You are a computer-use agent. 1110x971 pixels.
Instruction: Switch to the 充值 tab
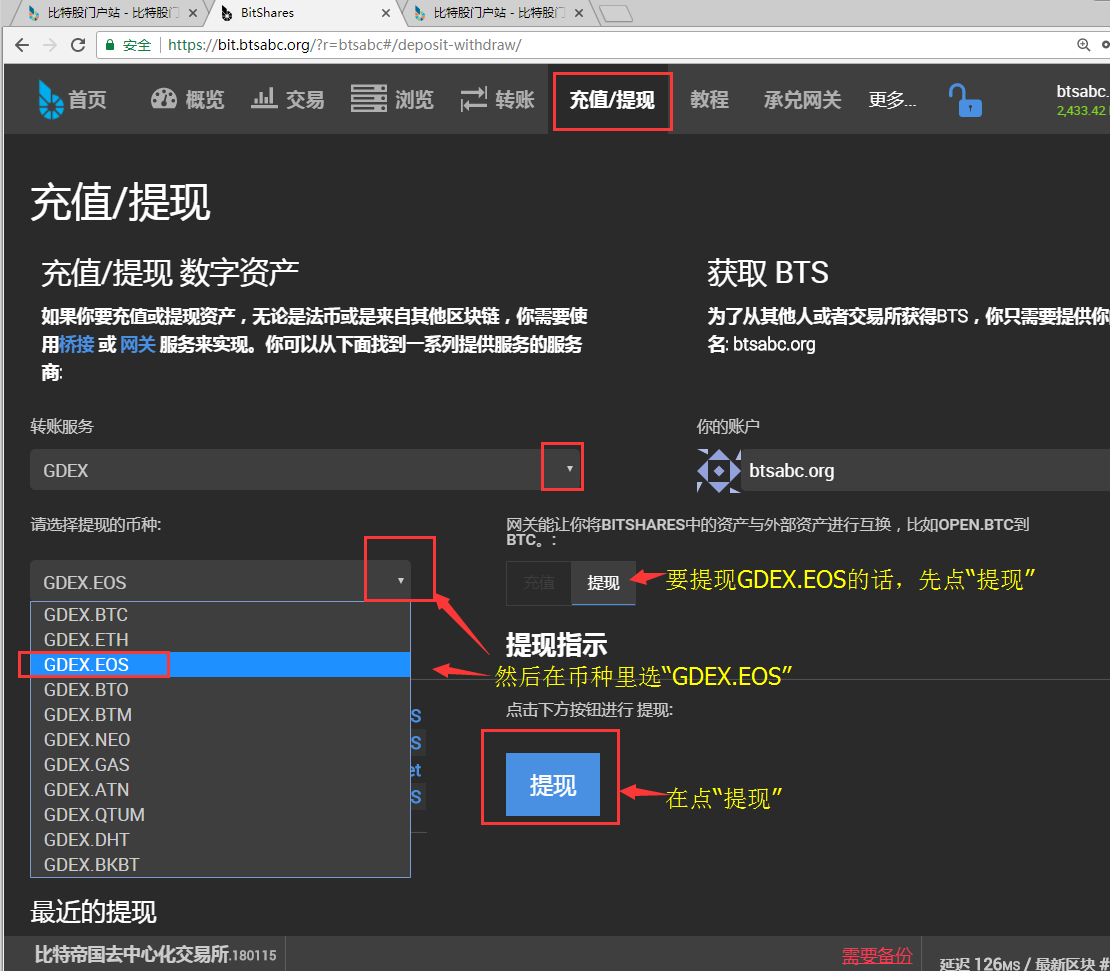539,582
